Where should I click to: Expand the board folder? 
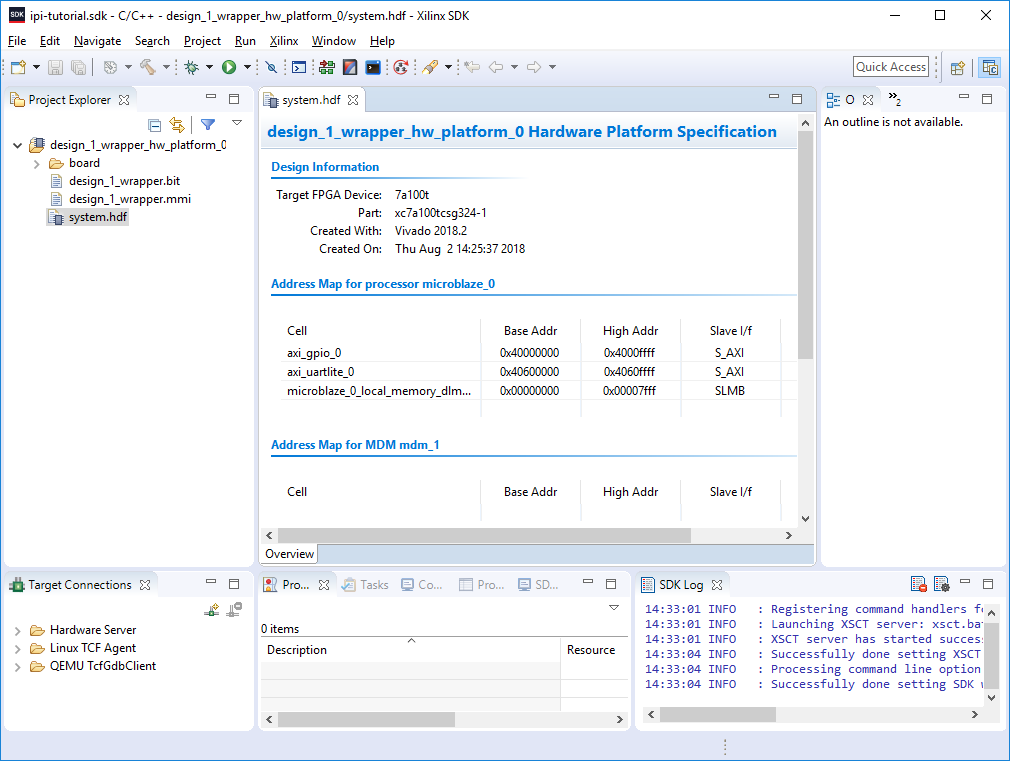point(37,164)
